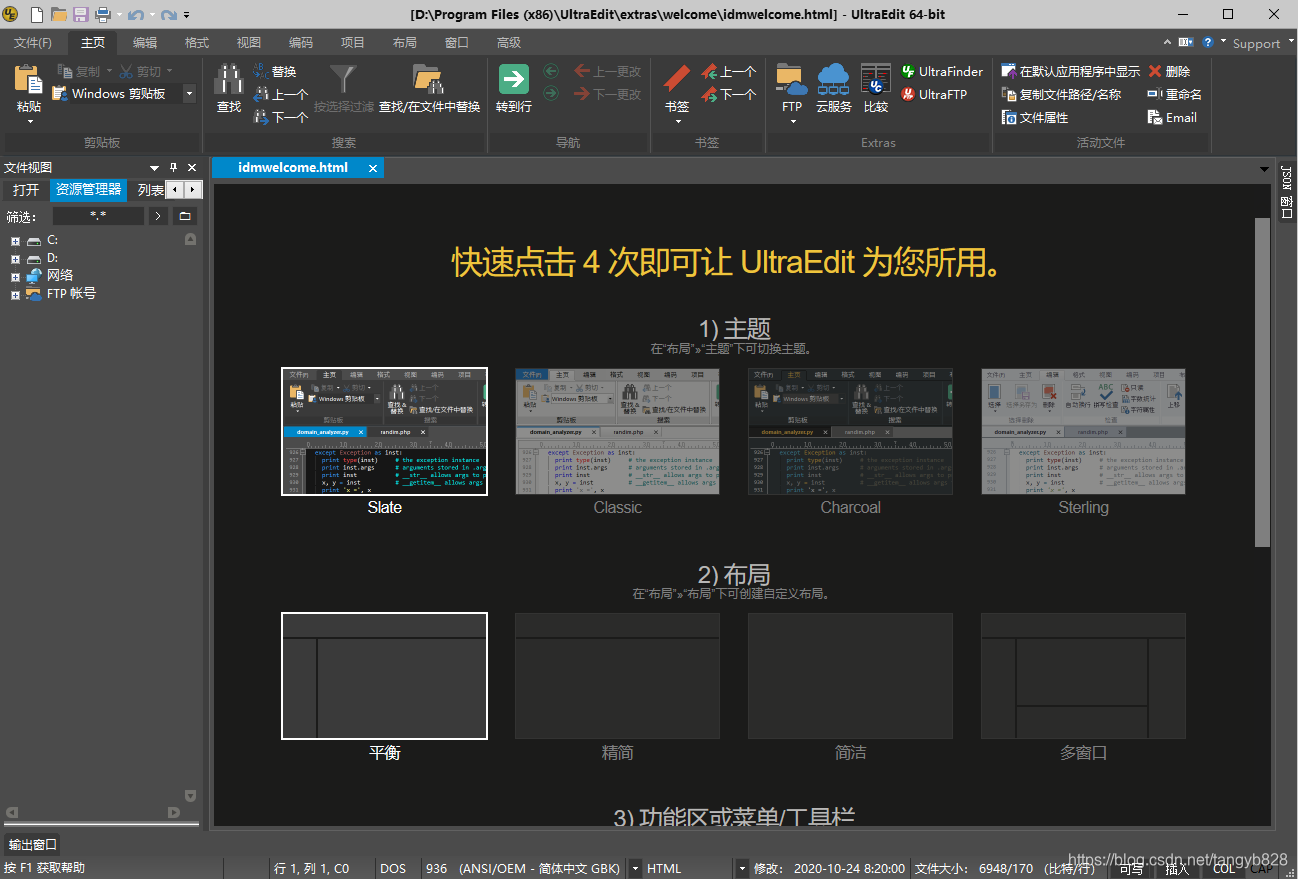Toggle Insert mode (插入) in status bar
This screenshot has height=879, width=1298.
click(1176, 869)
